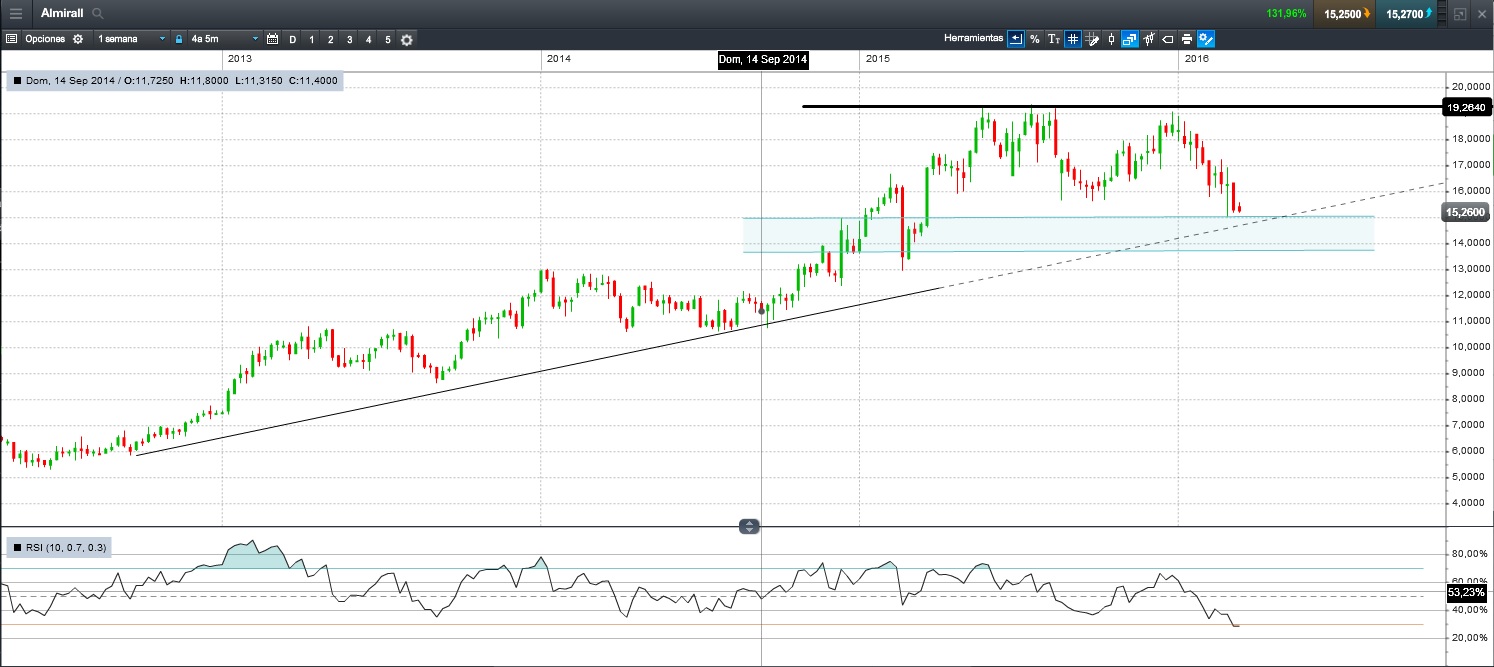Click the black color square in OHLC legend

click(x=17, y=80)
